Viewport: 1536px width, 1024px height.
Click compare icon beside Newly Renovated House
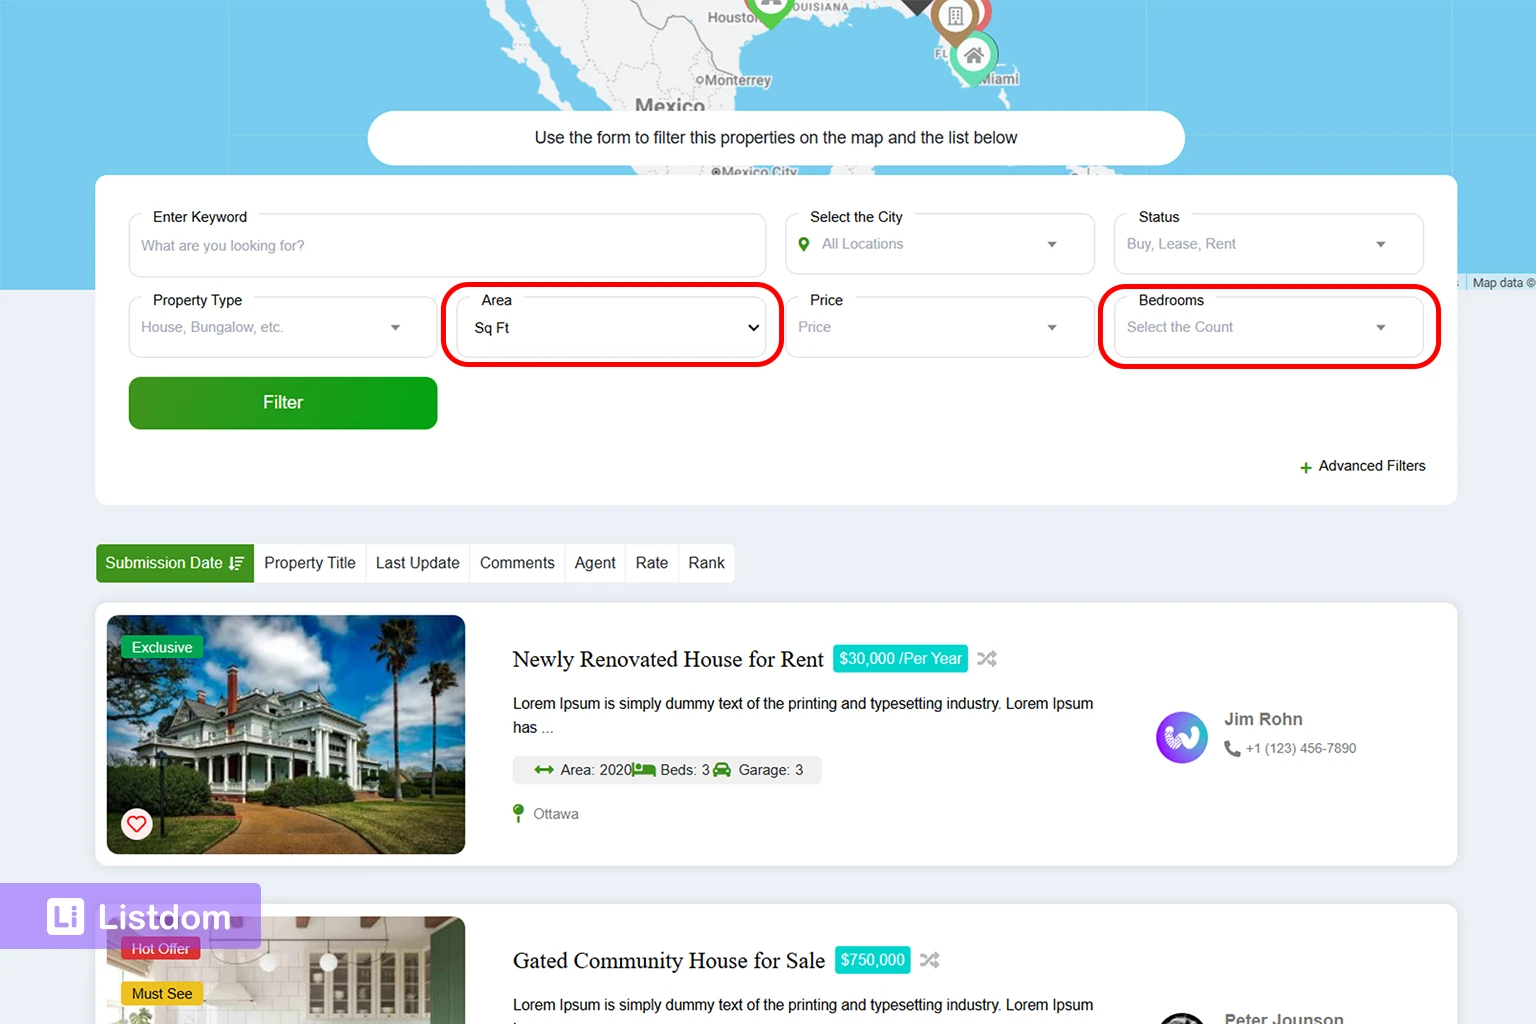pyautogui.click(x=987, y=659)
